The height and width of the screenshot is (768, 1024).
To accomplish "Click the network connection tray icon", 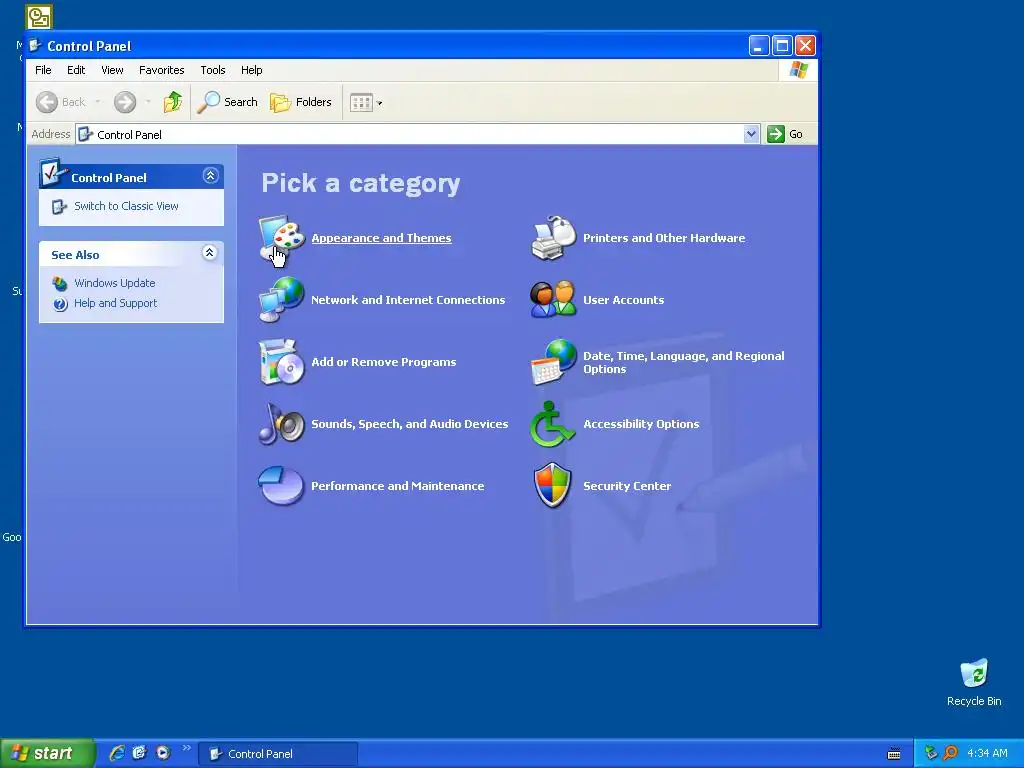I will pyautogui.click(x=931, y=753).
